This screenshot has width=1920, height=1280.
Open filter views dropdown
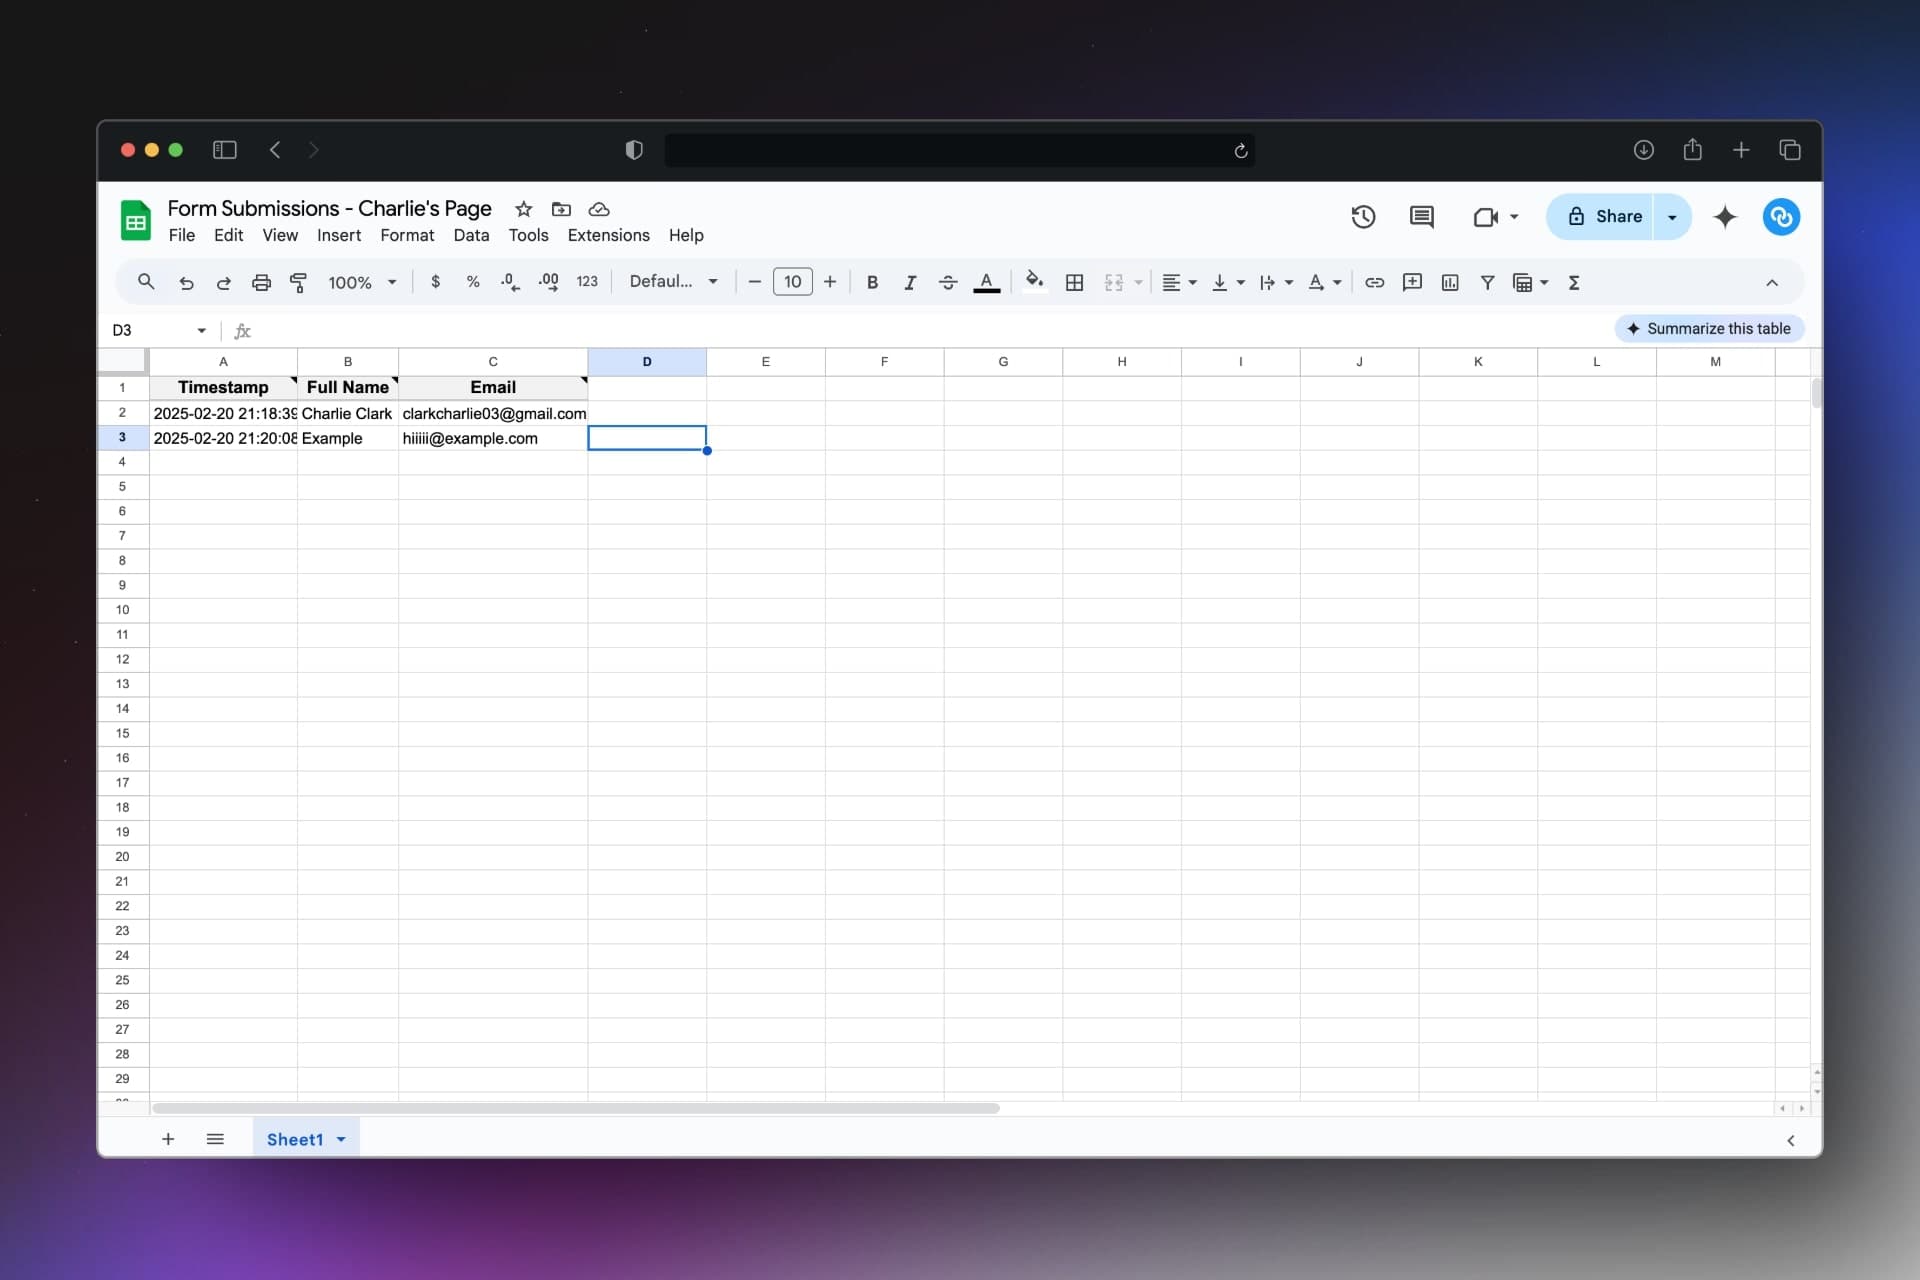(x=1531, y=283)
